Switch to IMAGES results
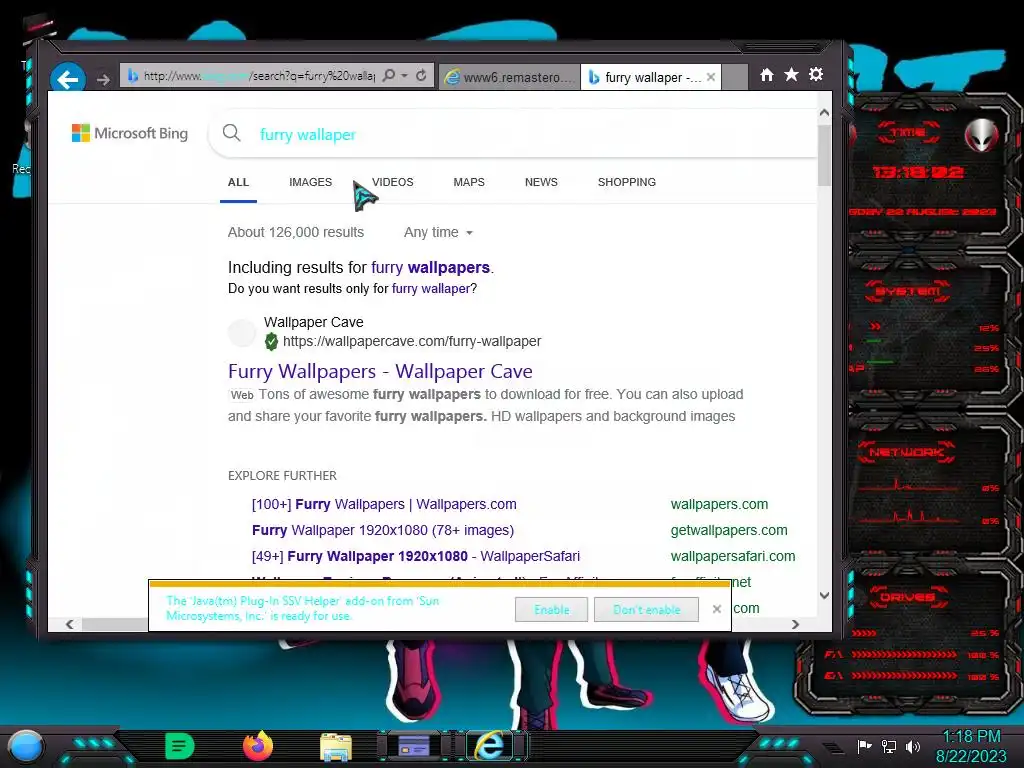The width and height of the screenshot is (1024, 768). coord(310,182)
